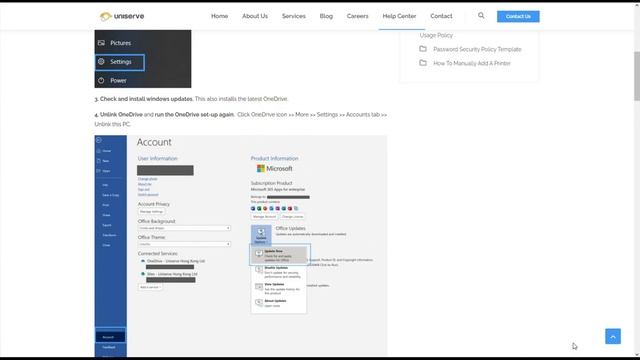Click the About Updates icon in updates menu
640x360 pixels.
259,303
